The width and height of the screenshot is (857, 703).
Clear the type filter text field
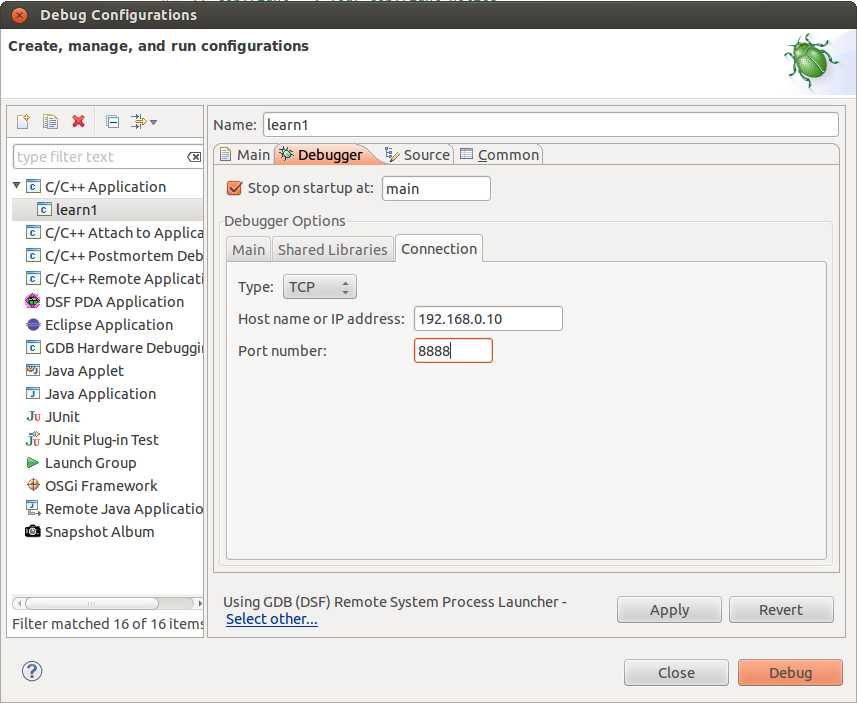click(194, 157)
